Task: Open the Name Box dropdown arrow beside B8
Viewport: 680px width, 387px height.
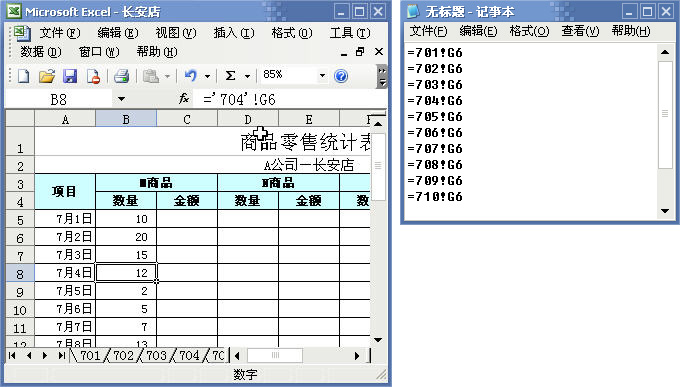Action: (121, 99)
